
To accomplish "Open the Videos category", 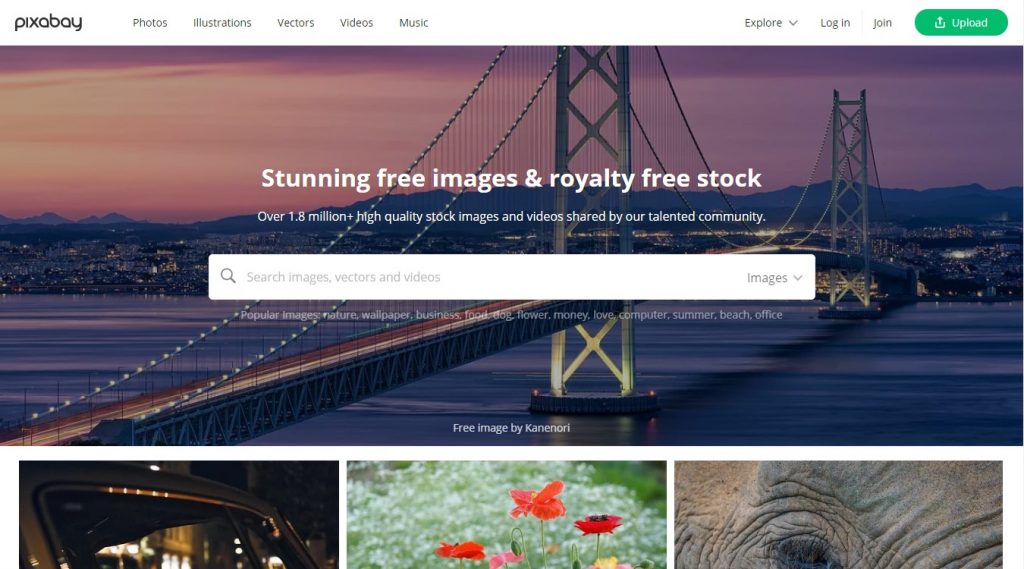I will tap(356, 22).
